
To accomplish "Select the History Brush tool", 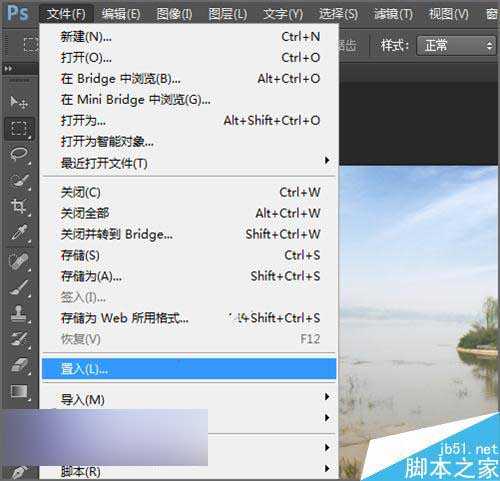I will [x=19, y=339].
